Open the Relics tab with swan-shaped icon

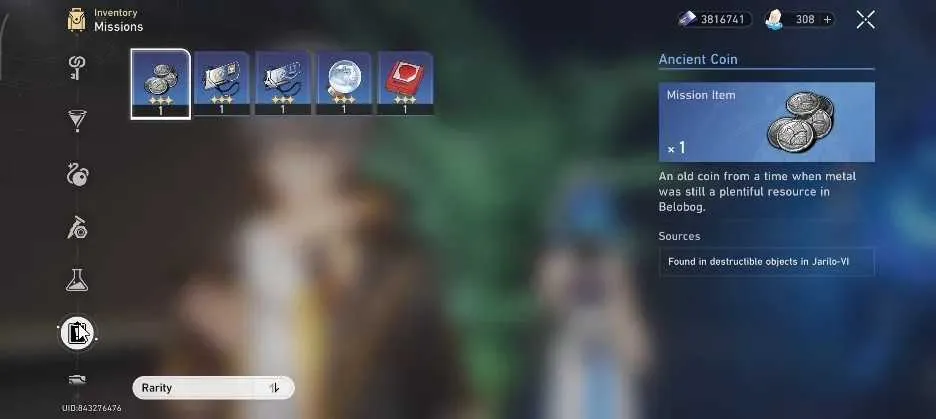(x=77, y=175)
